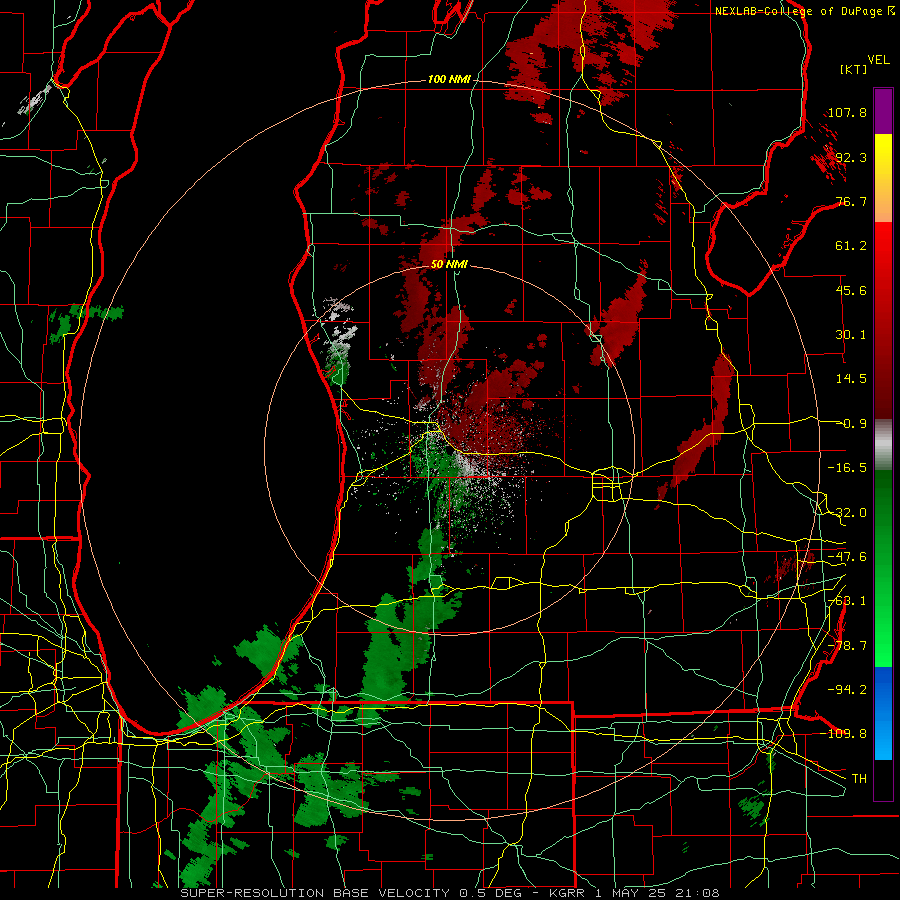Screen dimensions: 900x900
Task: Click the 61.2 legend value
Action: (851, 246)
